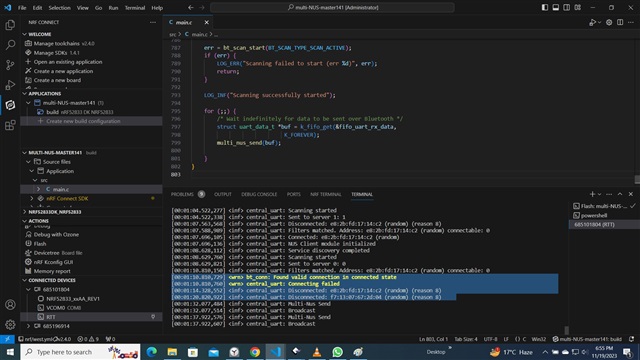Switch to the DEBUG CONSOLE tab
This screenshot has height=360, width=640.
click(x=259, y=194)
